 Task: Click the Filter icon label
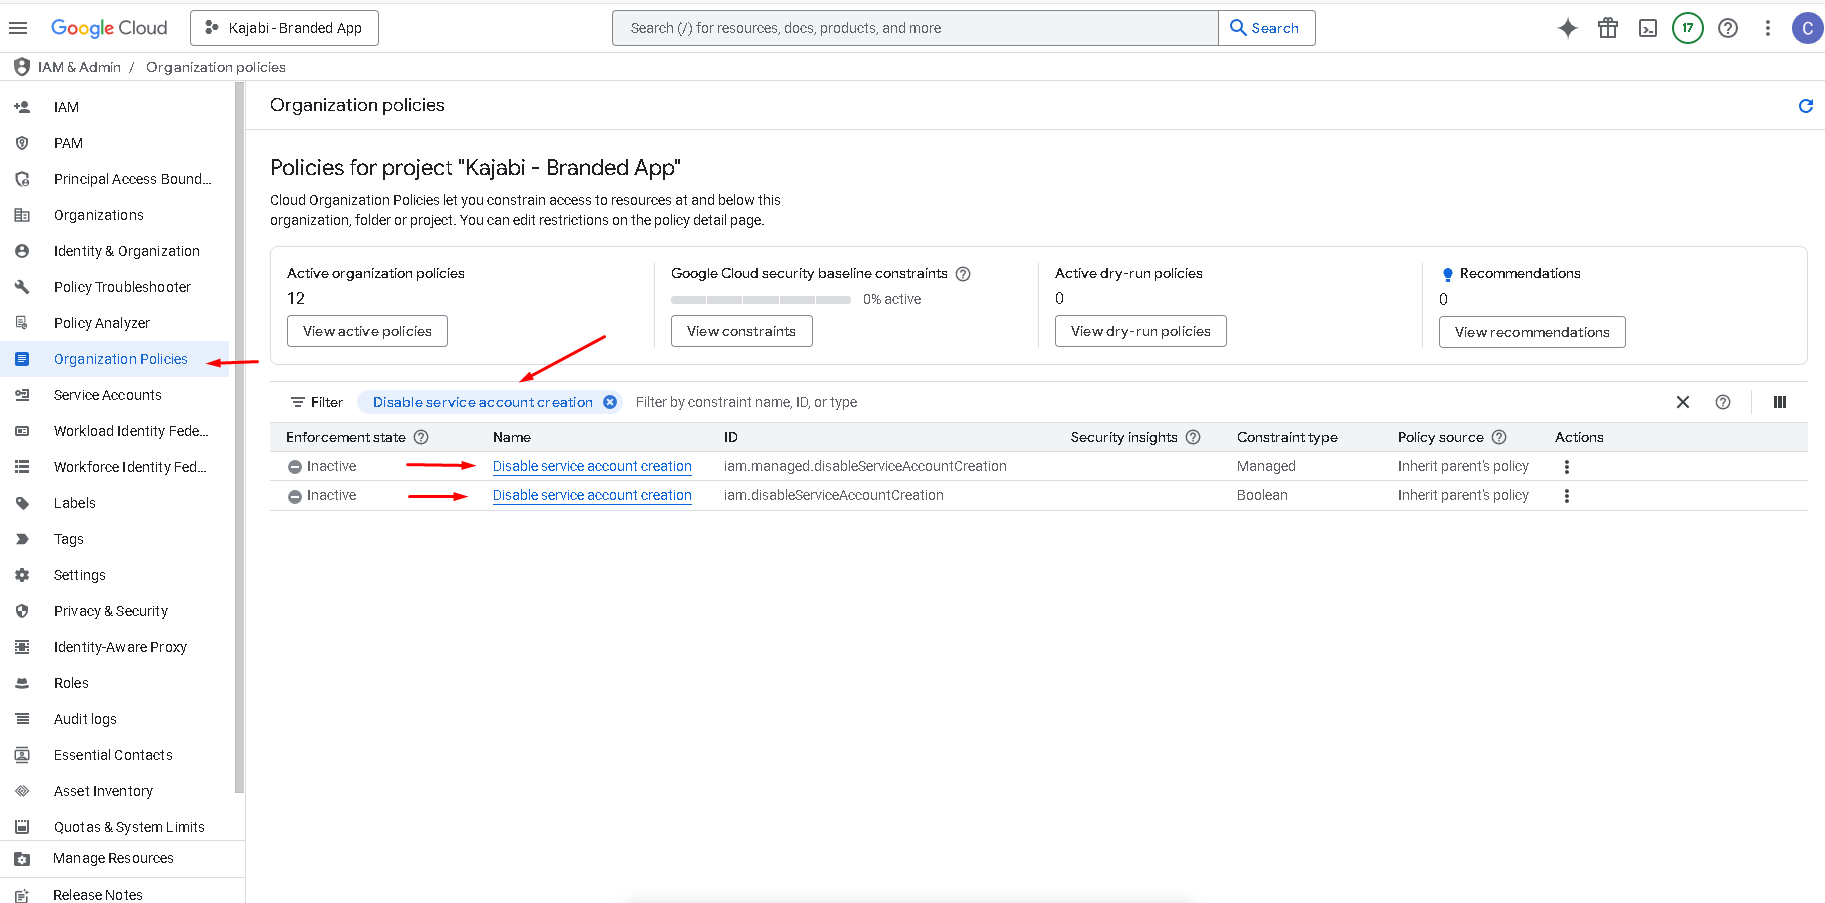316,402
